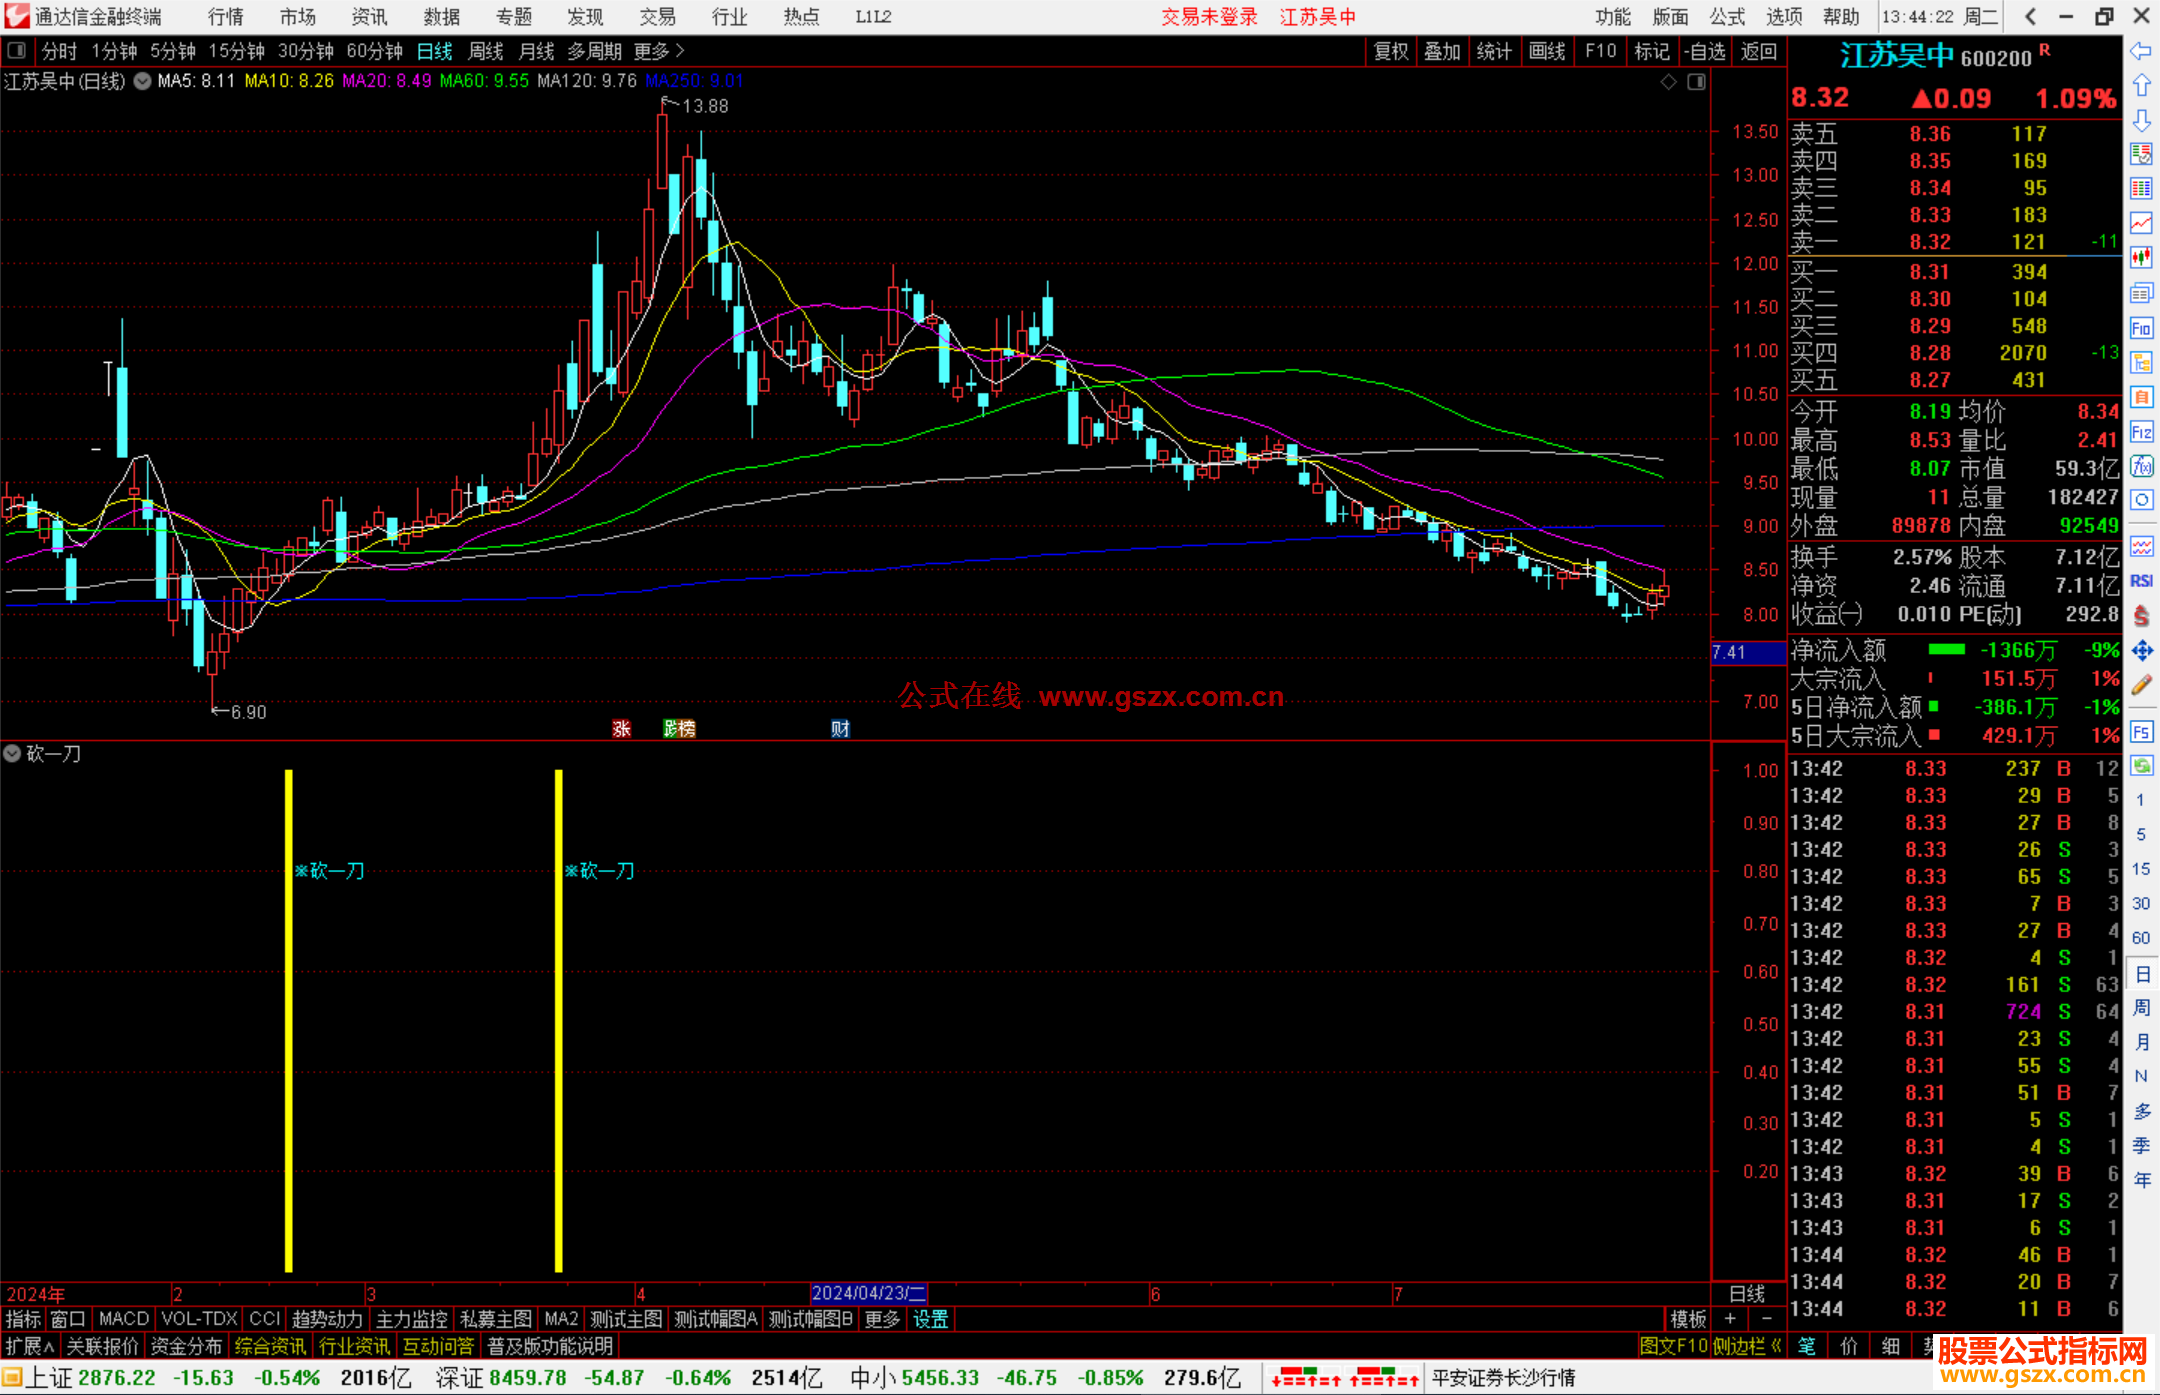Viewport: 2160px width, 1395px height.
Task: Toggle the MA indicator circle next to 江苏吴中(日线)
Action: (143, 81)
